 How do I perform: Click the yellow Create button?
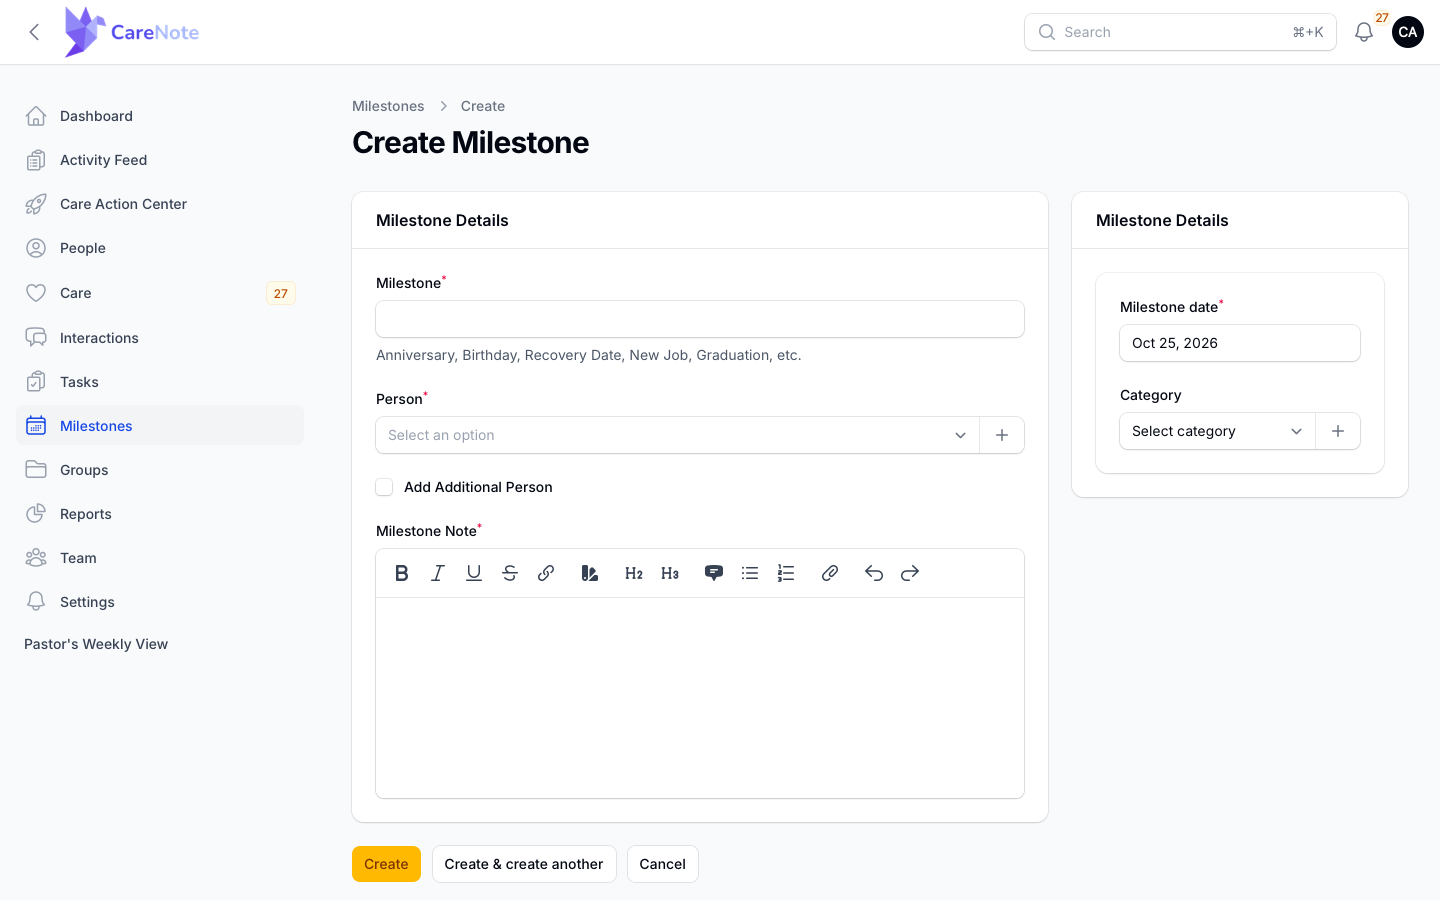click(386, 864)
